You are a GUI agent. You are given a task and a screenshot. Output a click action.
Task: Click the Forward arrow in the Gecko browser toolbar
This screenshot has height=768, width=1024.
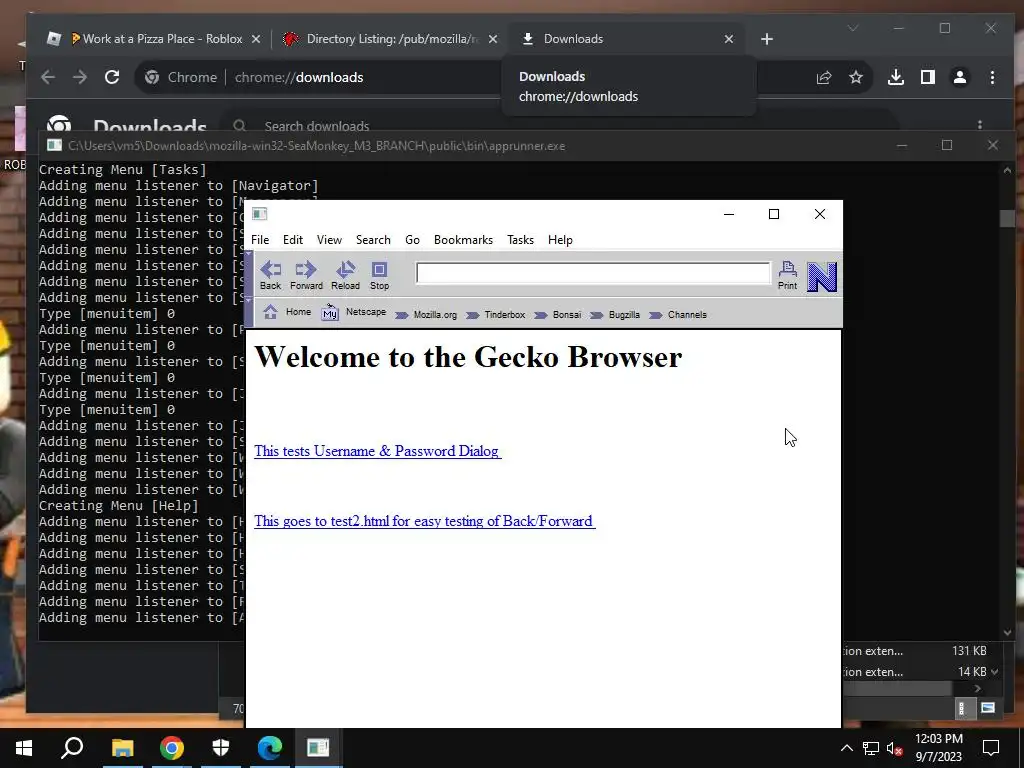(306, 276)
